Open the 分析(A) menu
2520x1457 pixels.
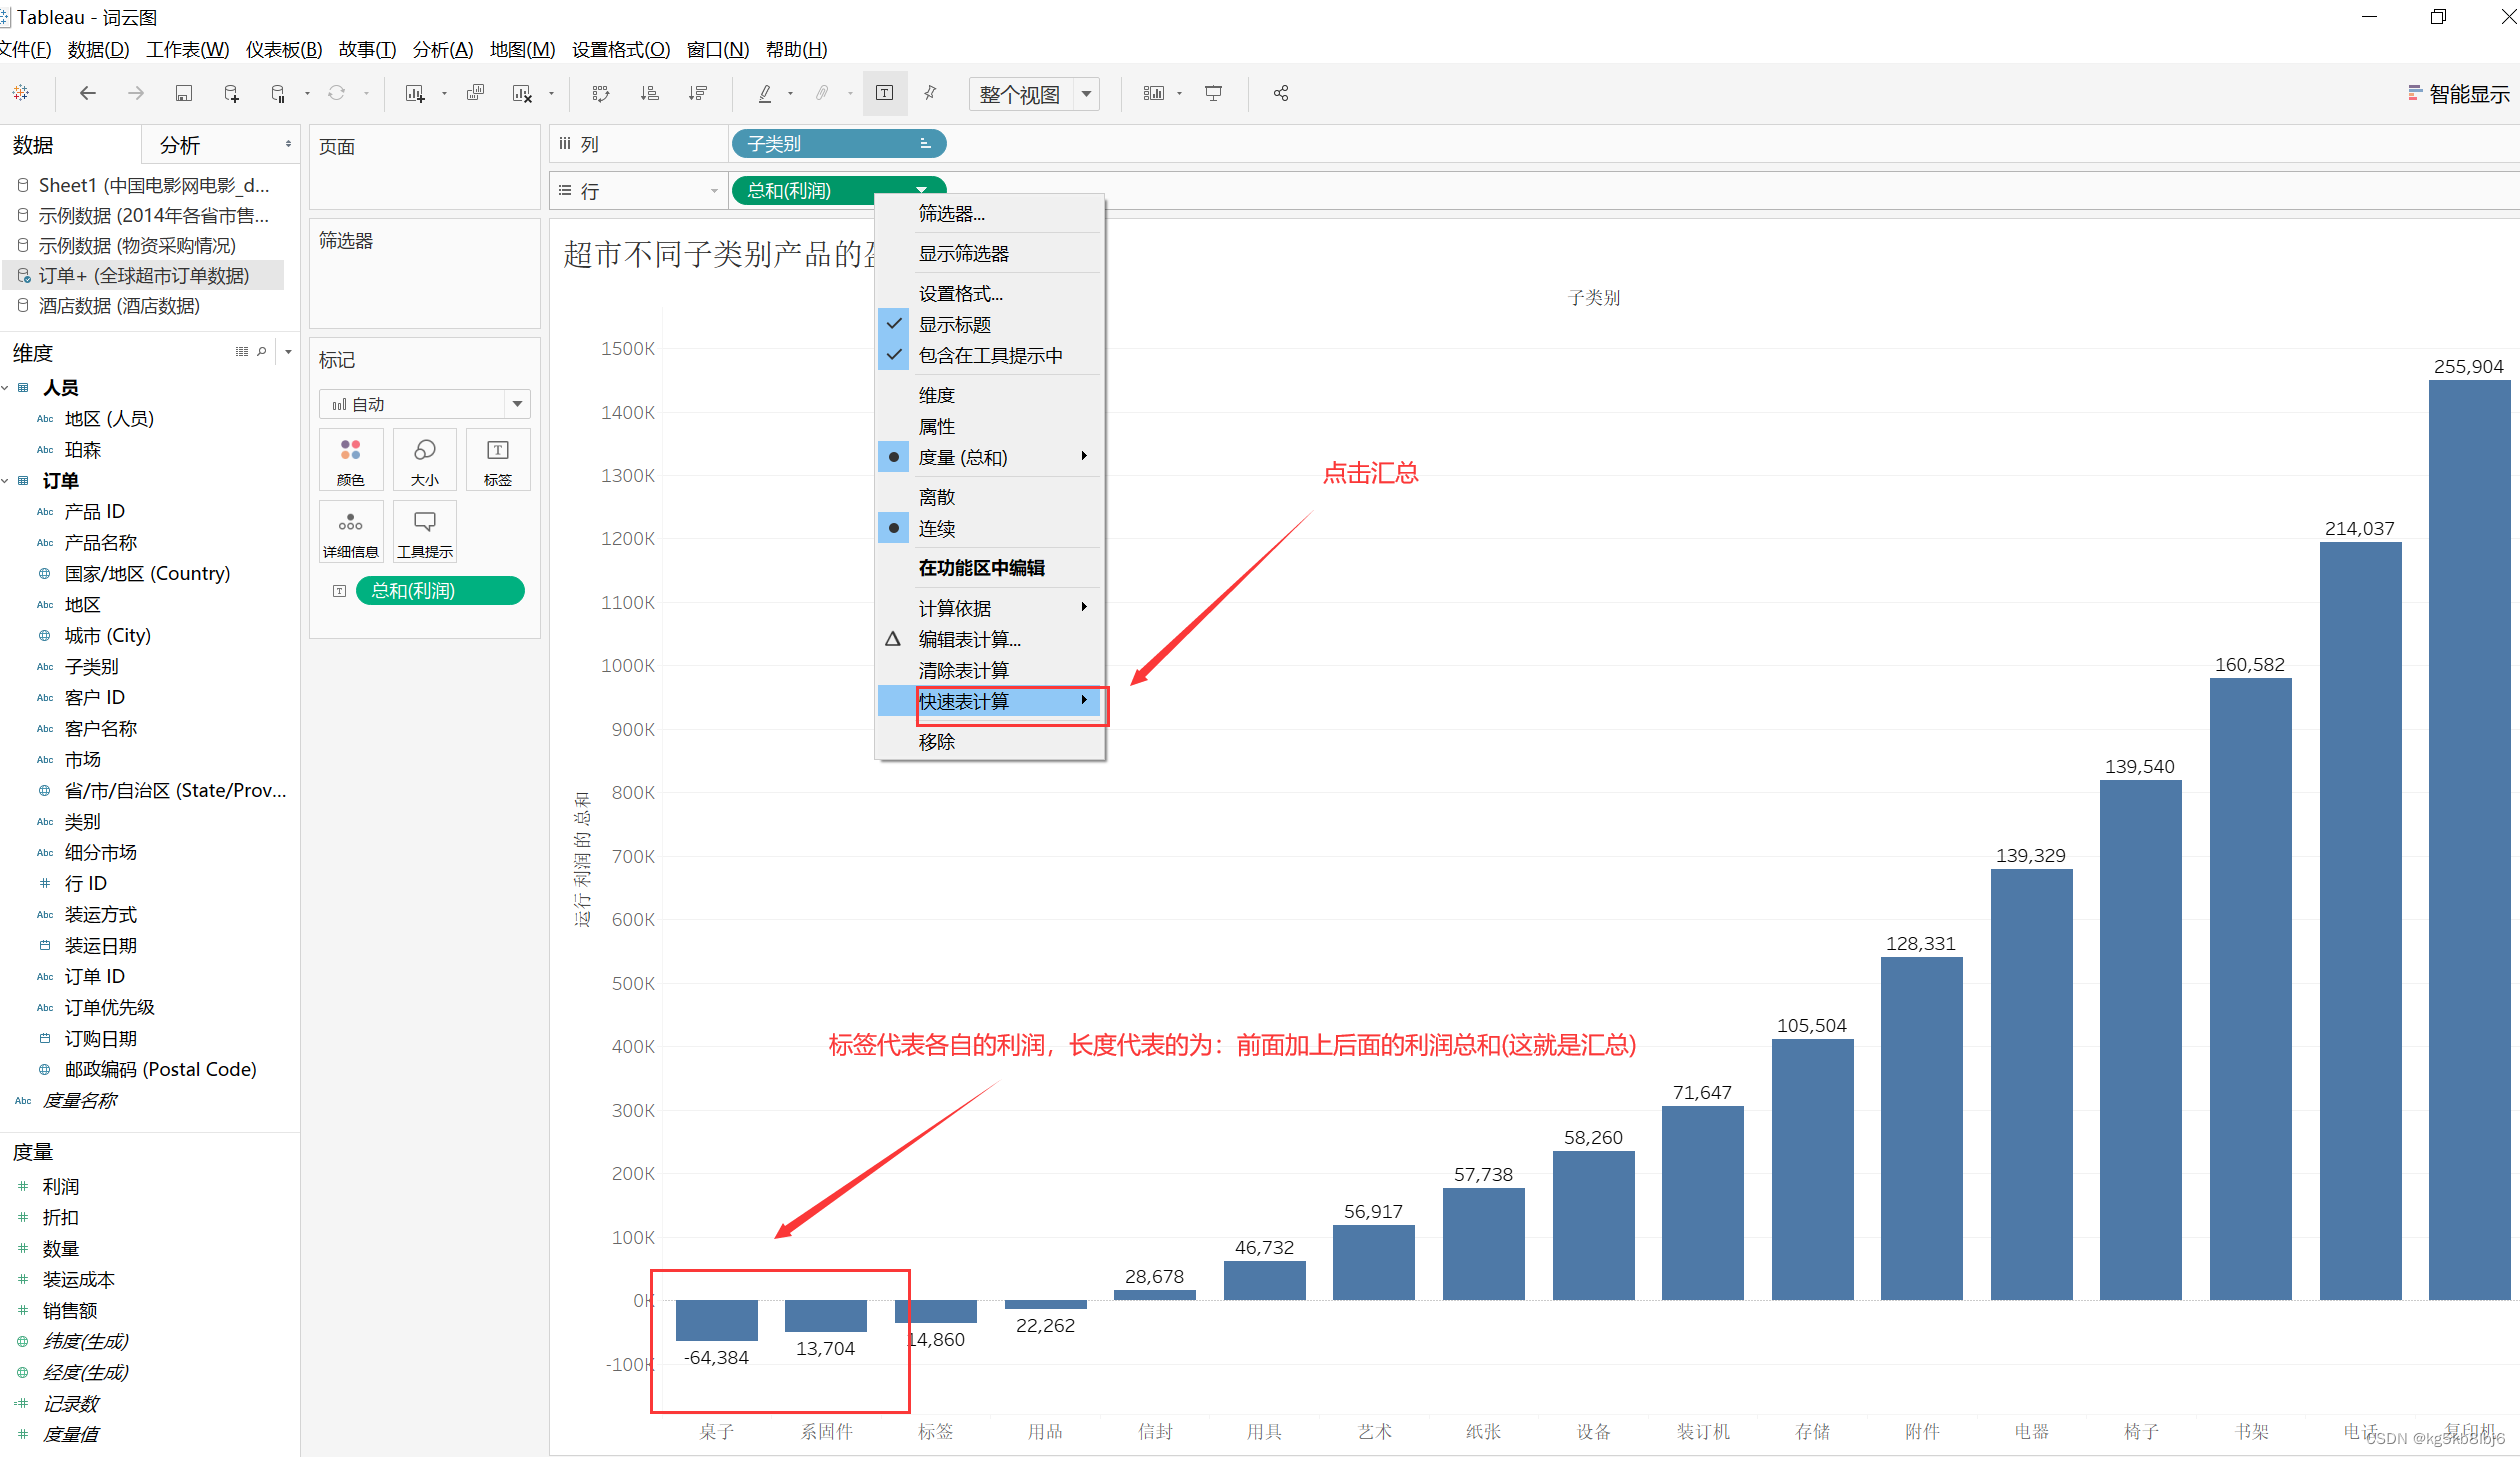click(x=442, y=49)
